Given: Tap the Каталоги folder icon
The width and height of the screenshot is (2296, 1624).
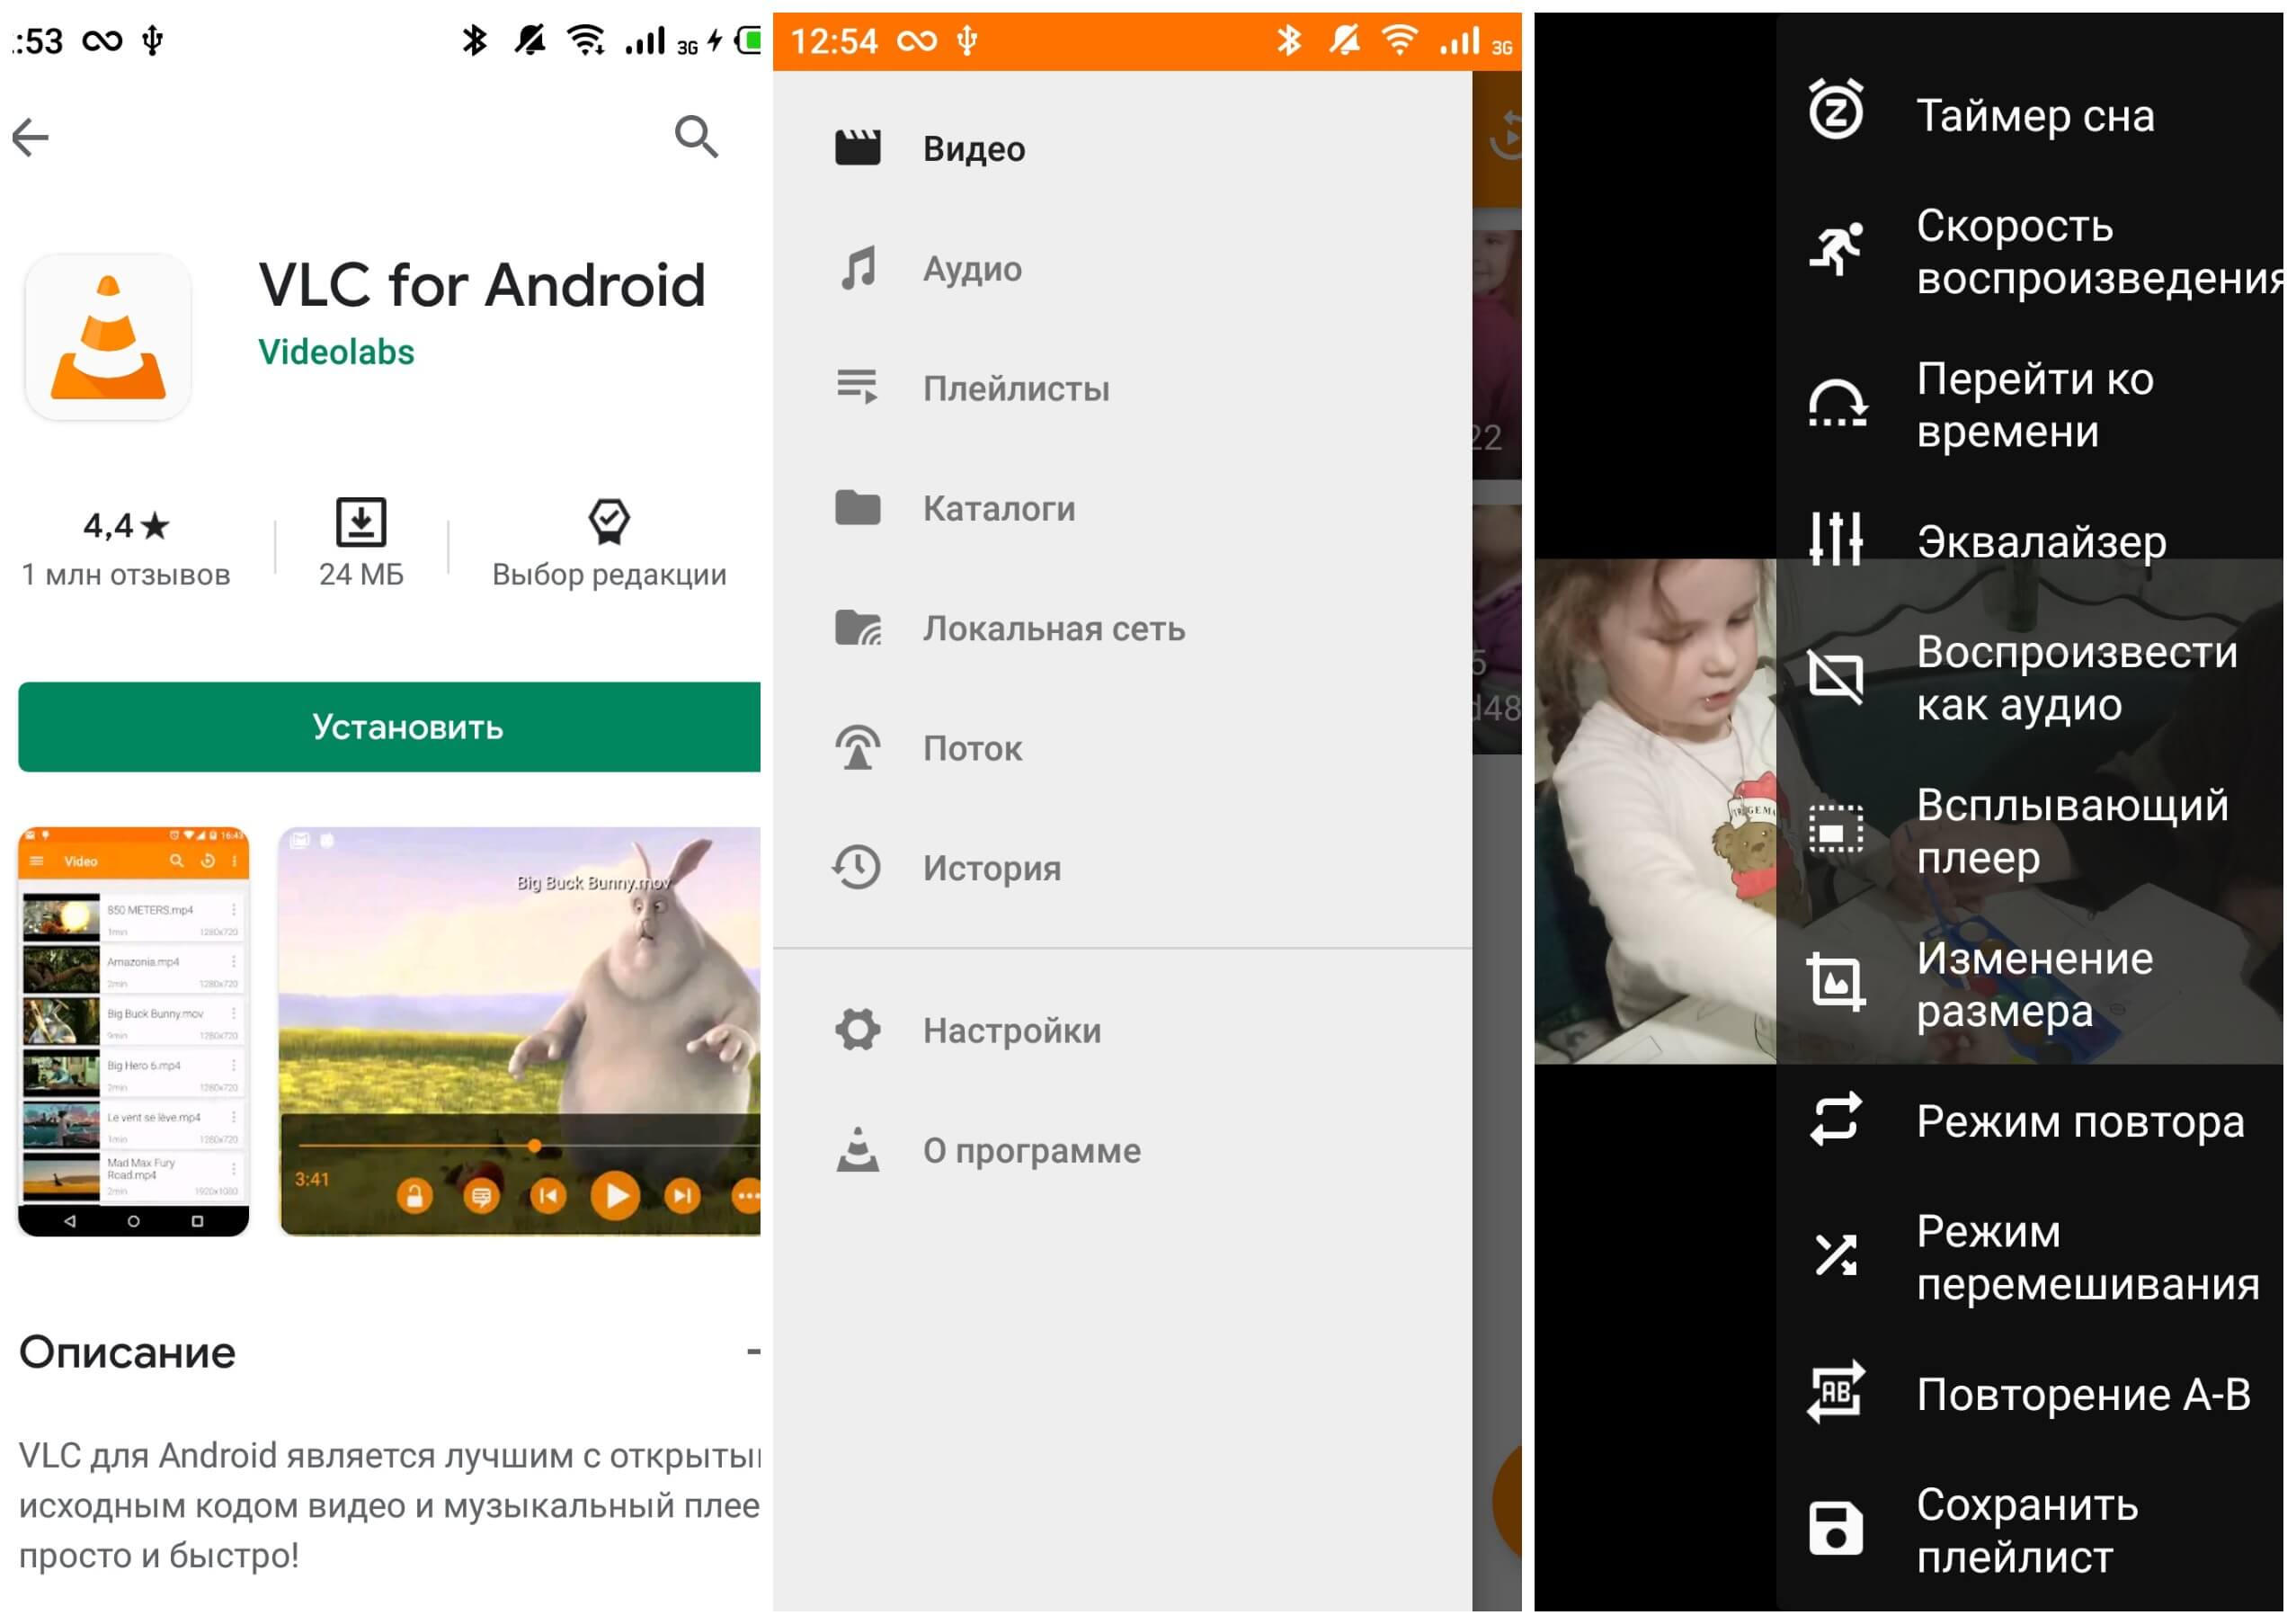Looking at the screenshot, I should point(858,508).
